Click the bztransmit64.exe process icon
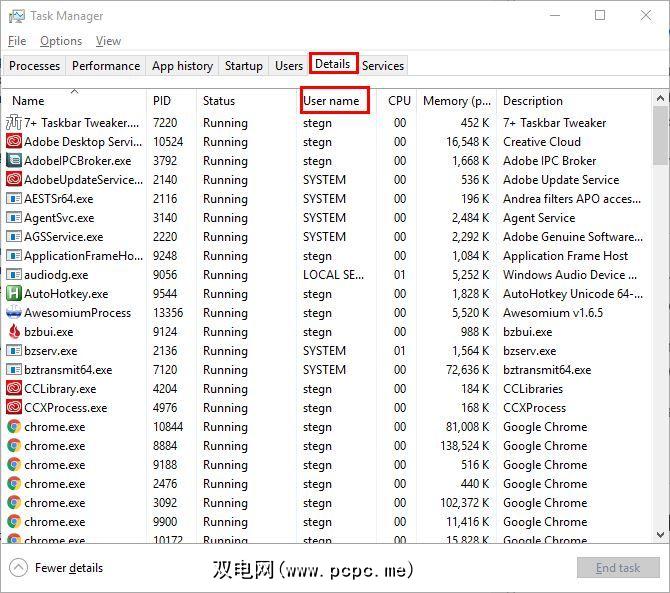The height and width of the screenshot is (593, 670). tap(14, 370)
